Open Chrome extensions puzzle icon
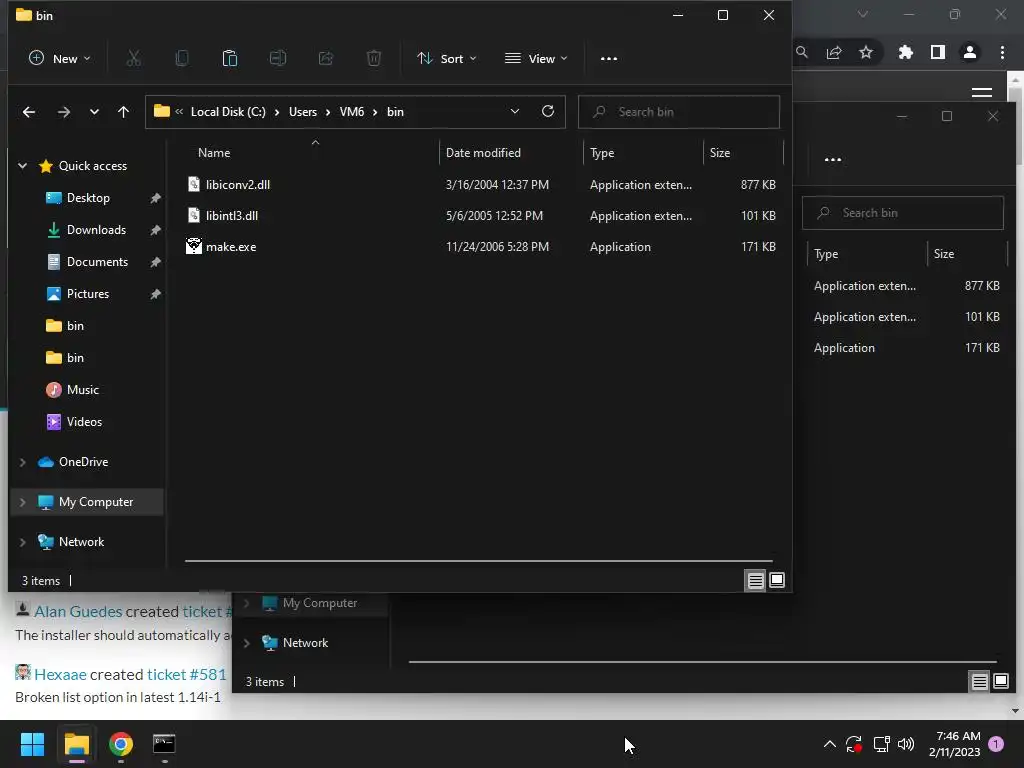1024x768 pixels. coord(906,52)
